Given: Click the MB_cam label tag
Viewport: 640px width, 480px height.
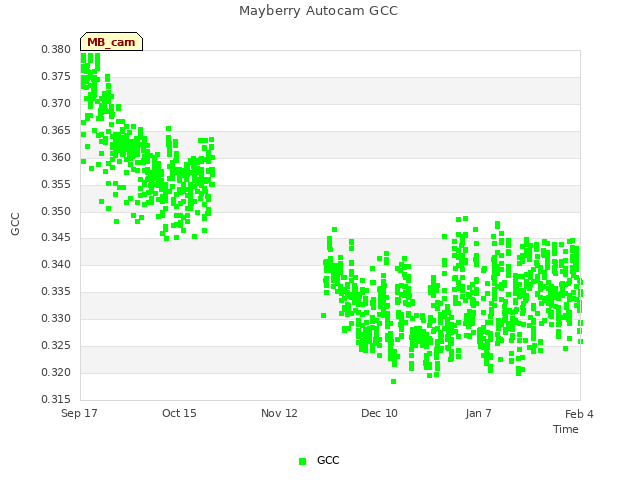Looking at the screenshot, I should [x=111, y=42].
